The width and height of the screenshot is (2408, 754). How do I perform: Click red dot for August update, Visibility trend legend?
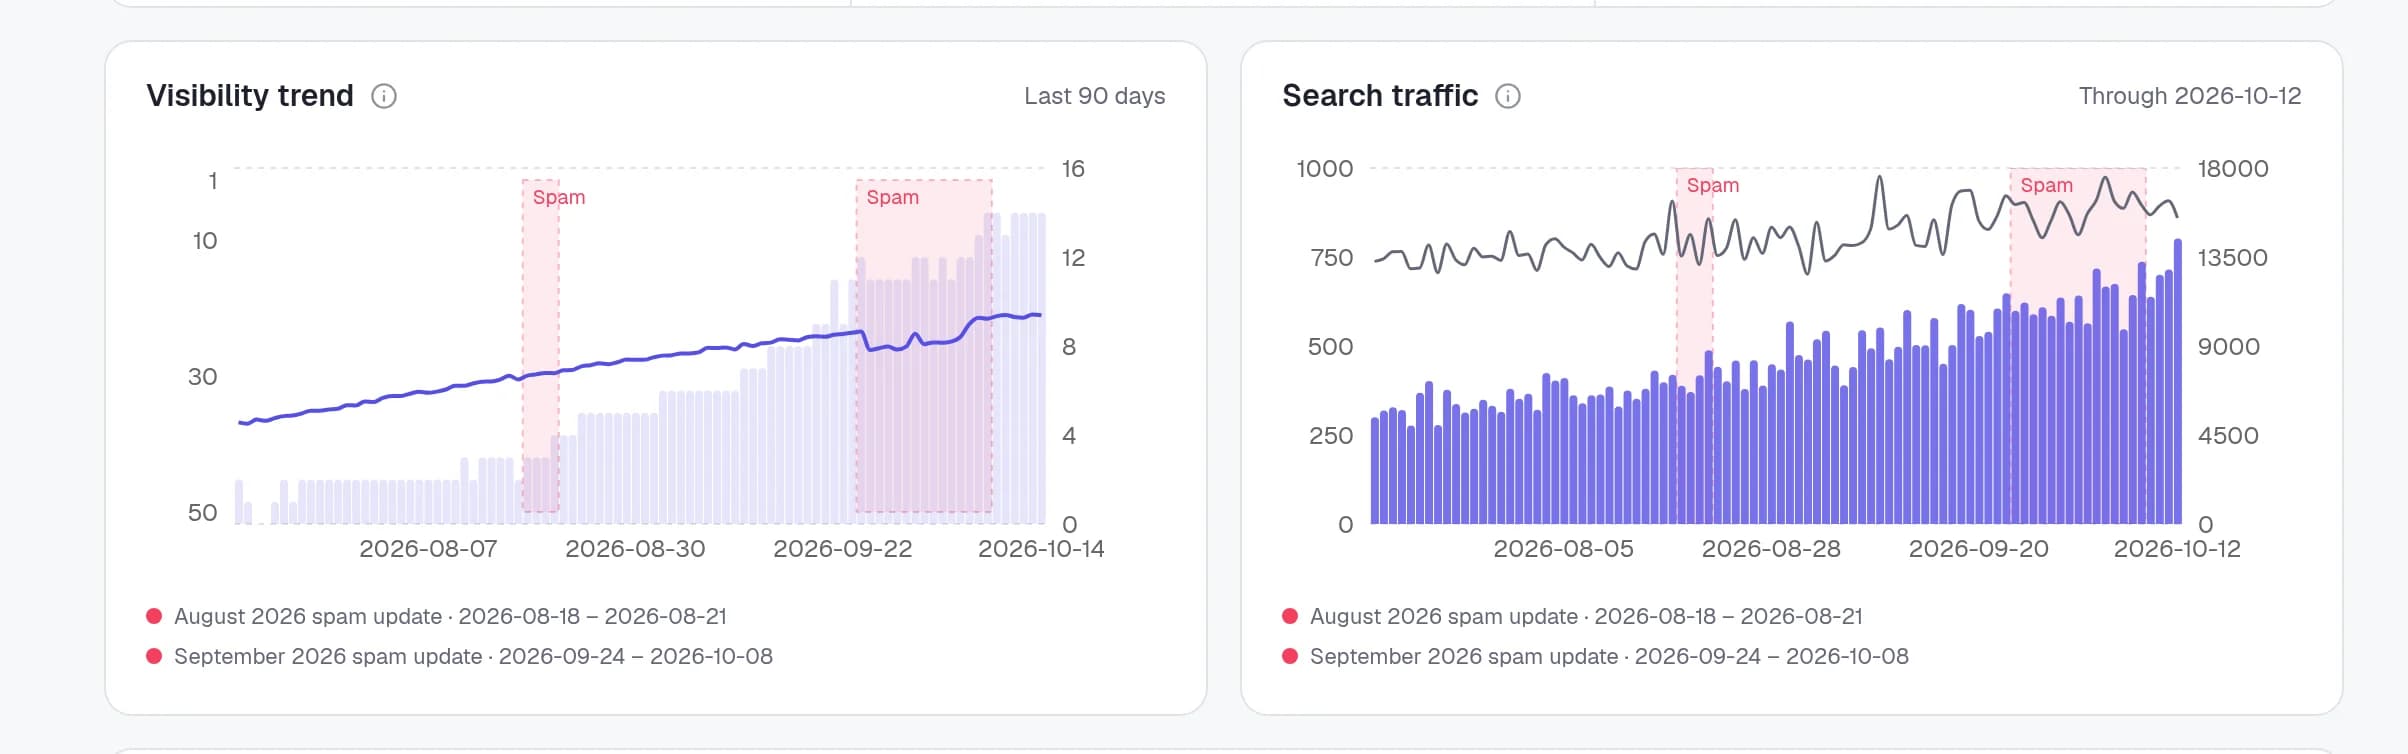(154, 616)
